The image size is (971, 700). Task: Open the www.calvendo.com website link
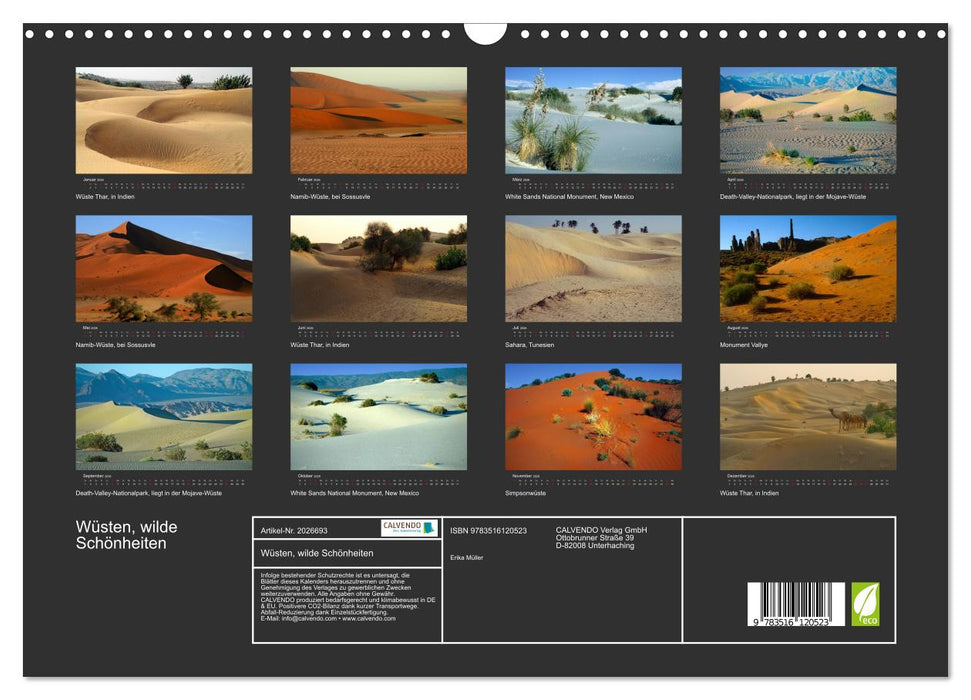tap(369, 618)
